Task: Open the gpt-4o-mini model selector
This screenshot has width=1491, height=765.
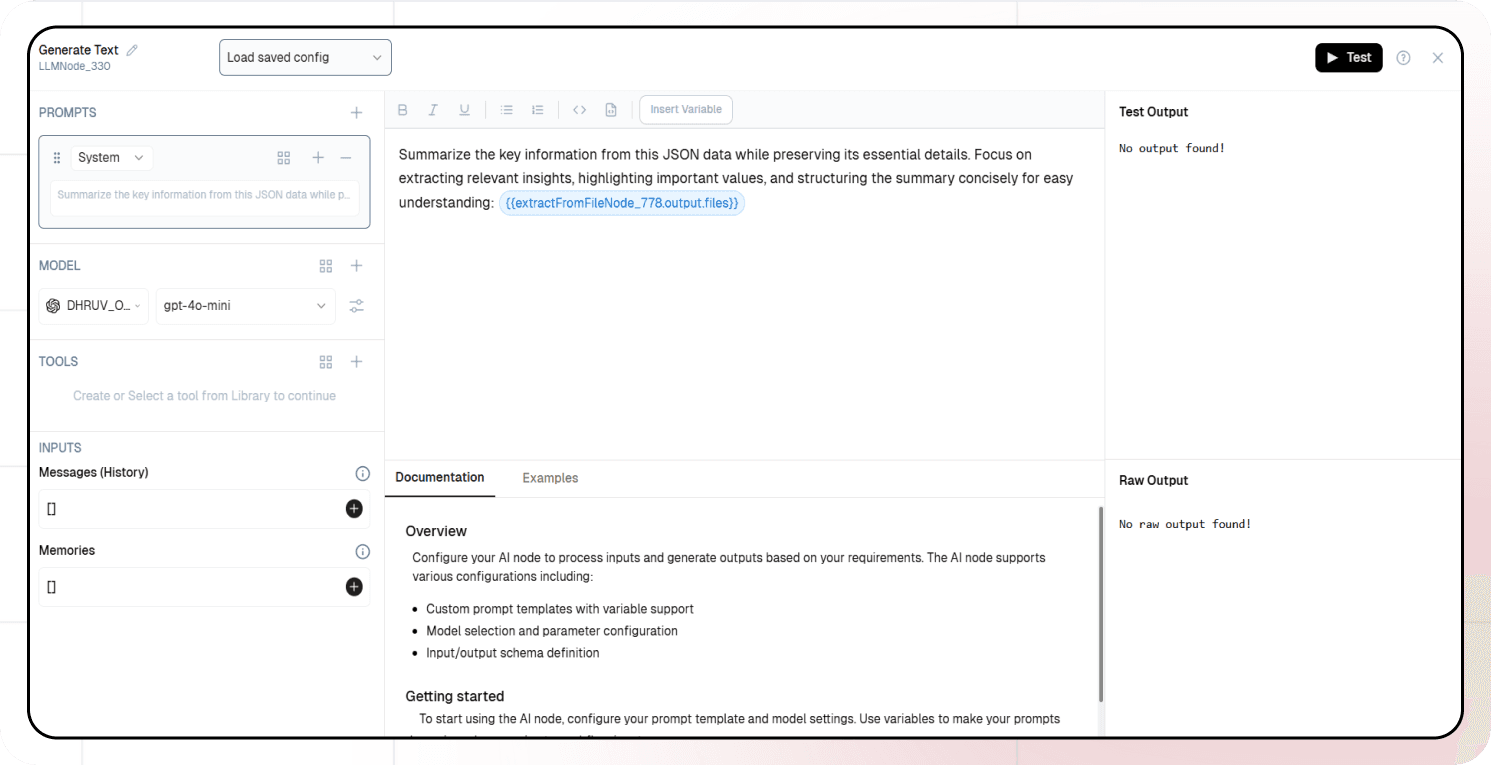Action: pos(245,306)
